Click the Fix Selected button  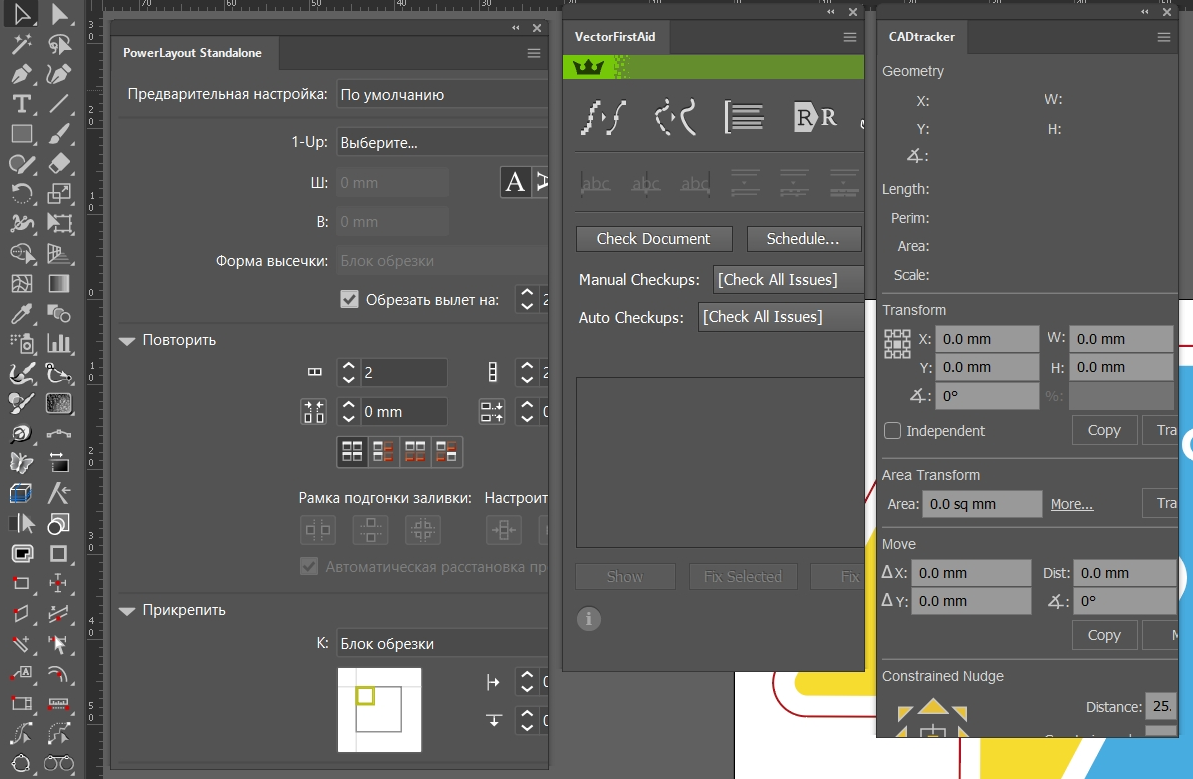click(743, 577)
